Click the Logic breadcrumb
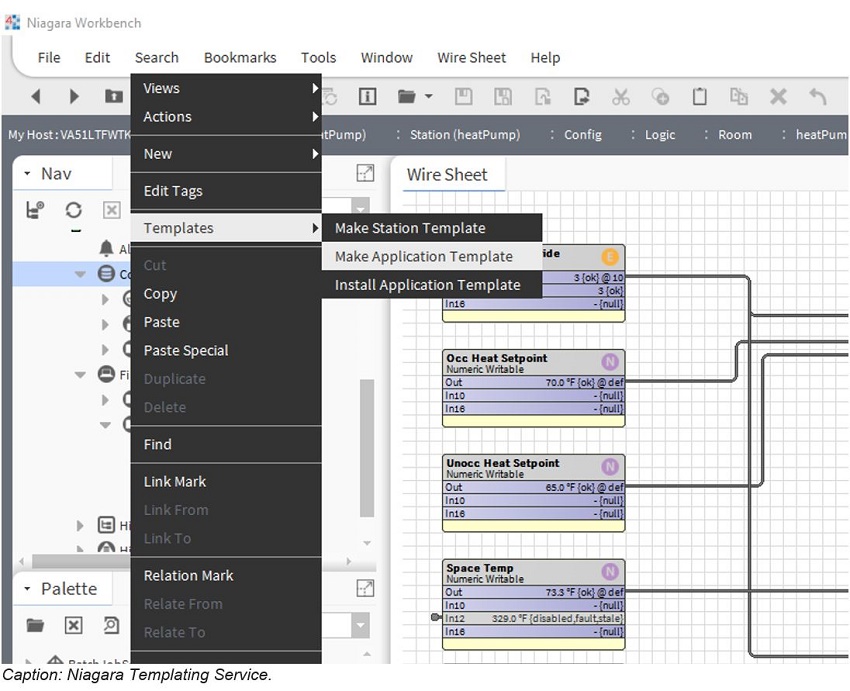Screen dimensions: 850x691 coord(660,134)
